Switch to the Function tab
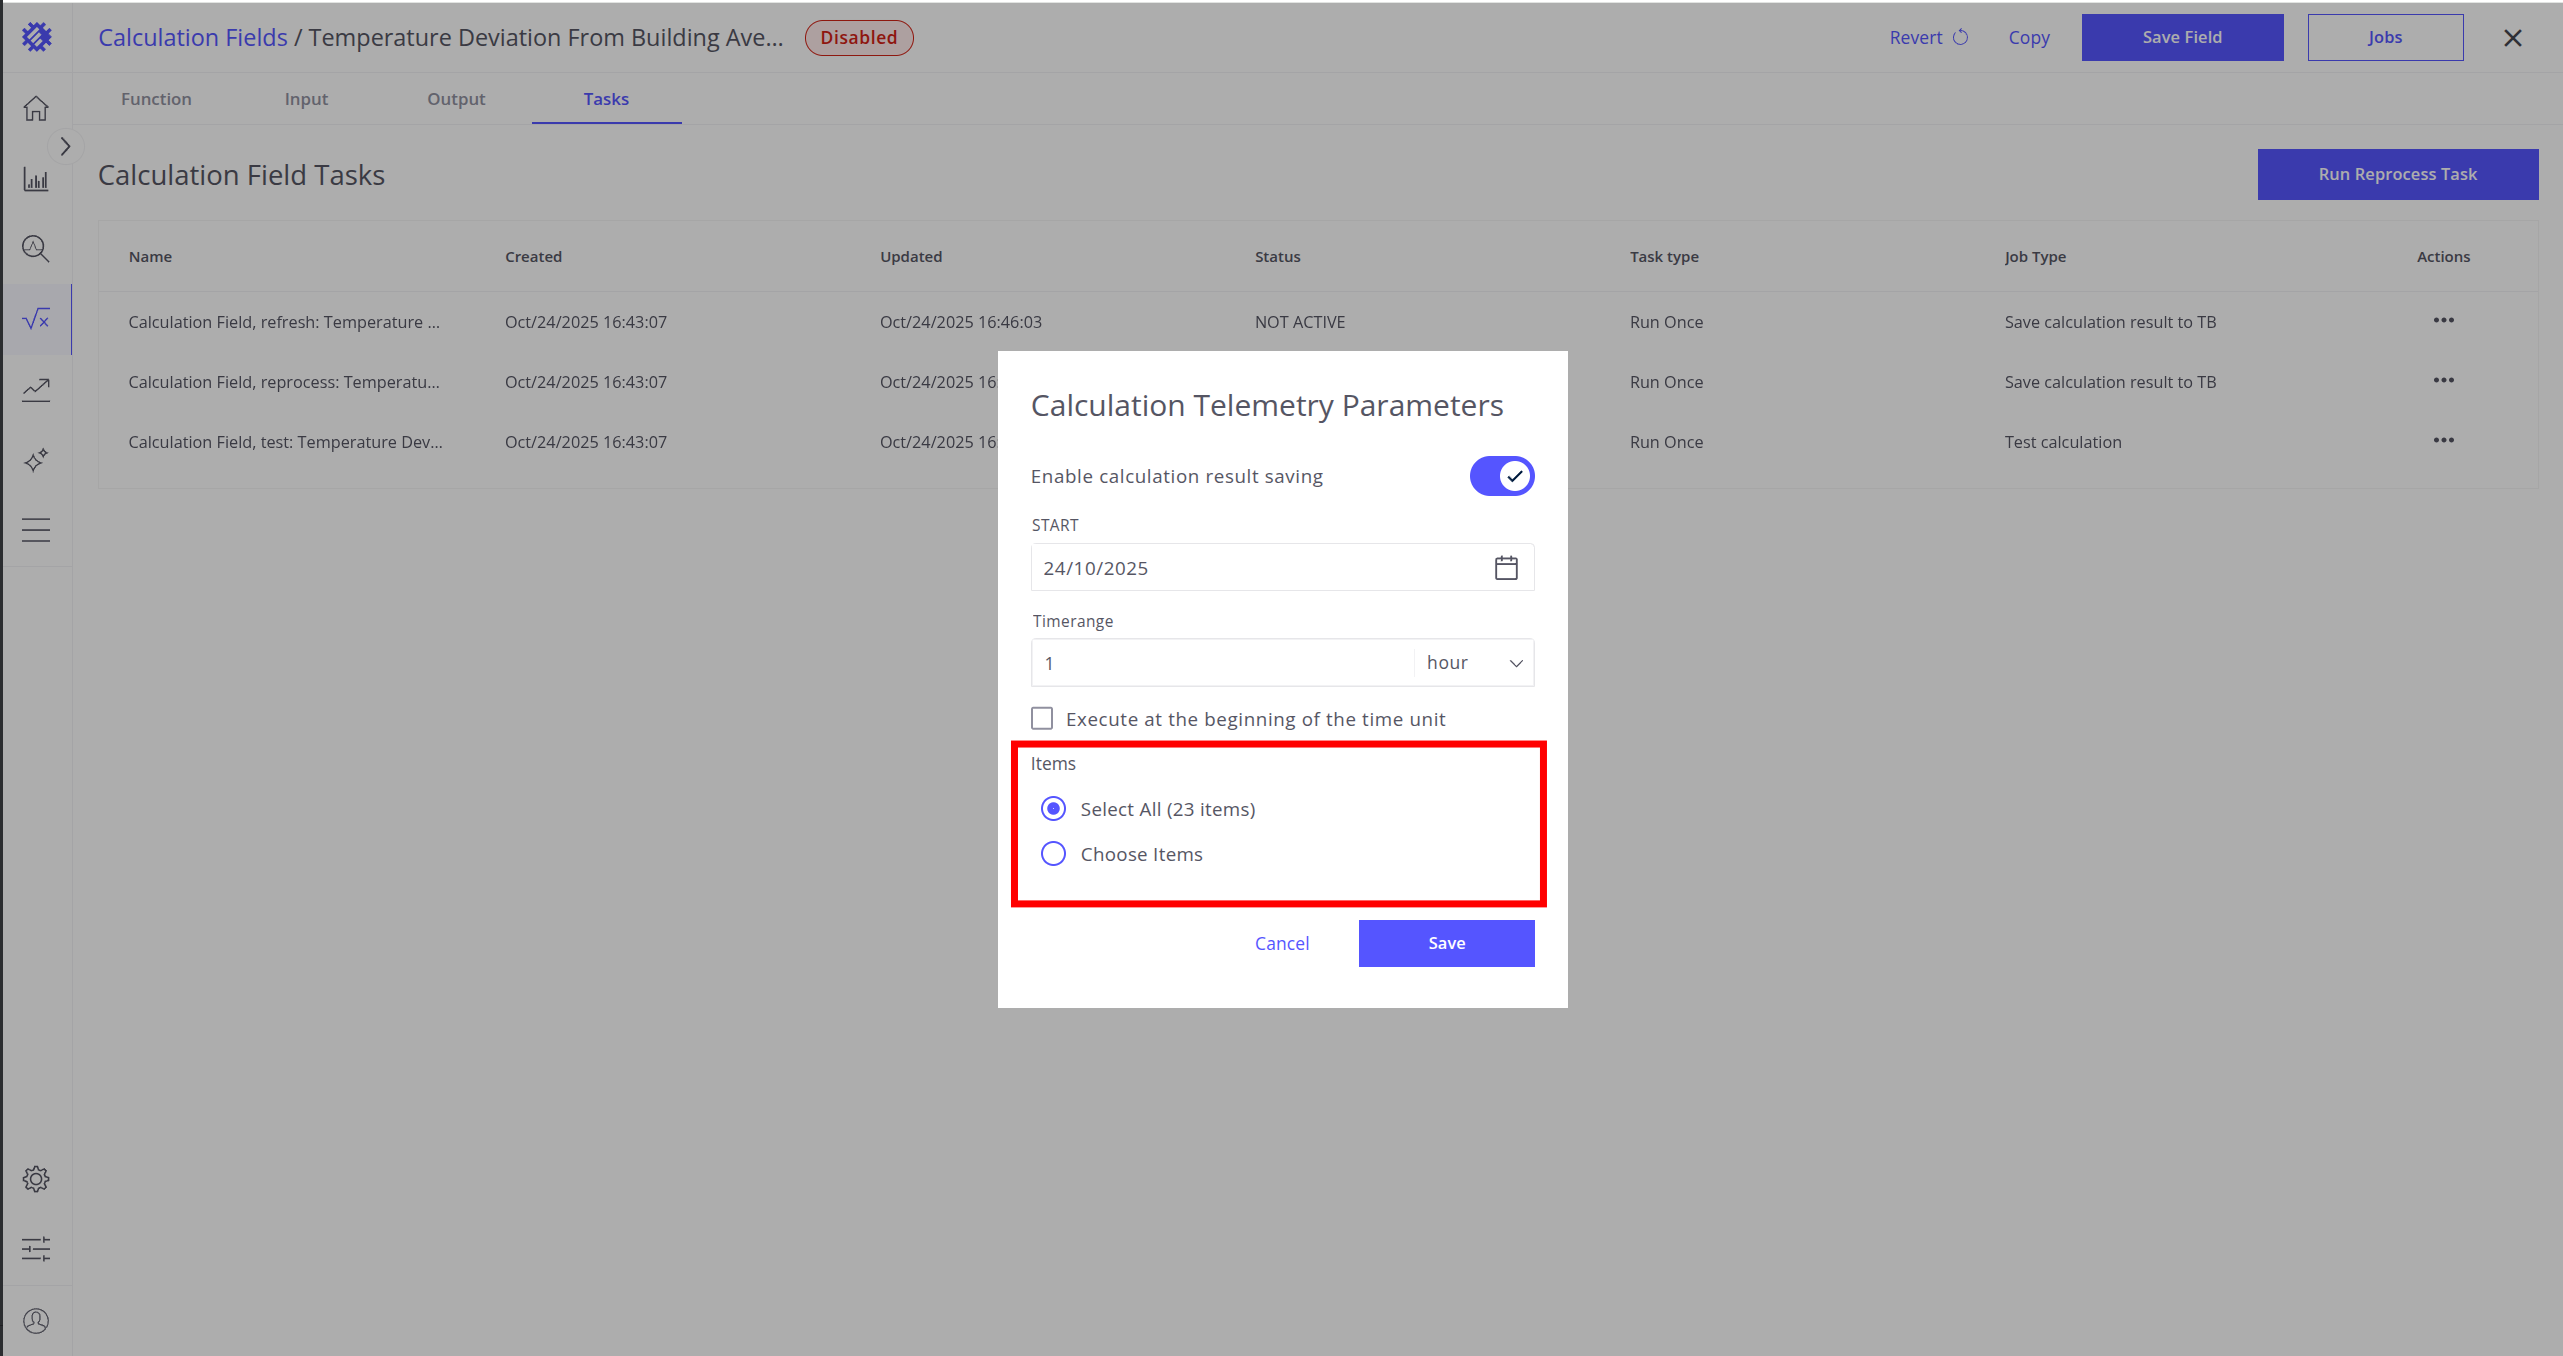The image size is (2563, 1356). tap(156, 99)
